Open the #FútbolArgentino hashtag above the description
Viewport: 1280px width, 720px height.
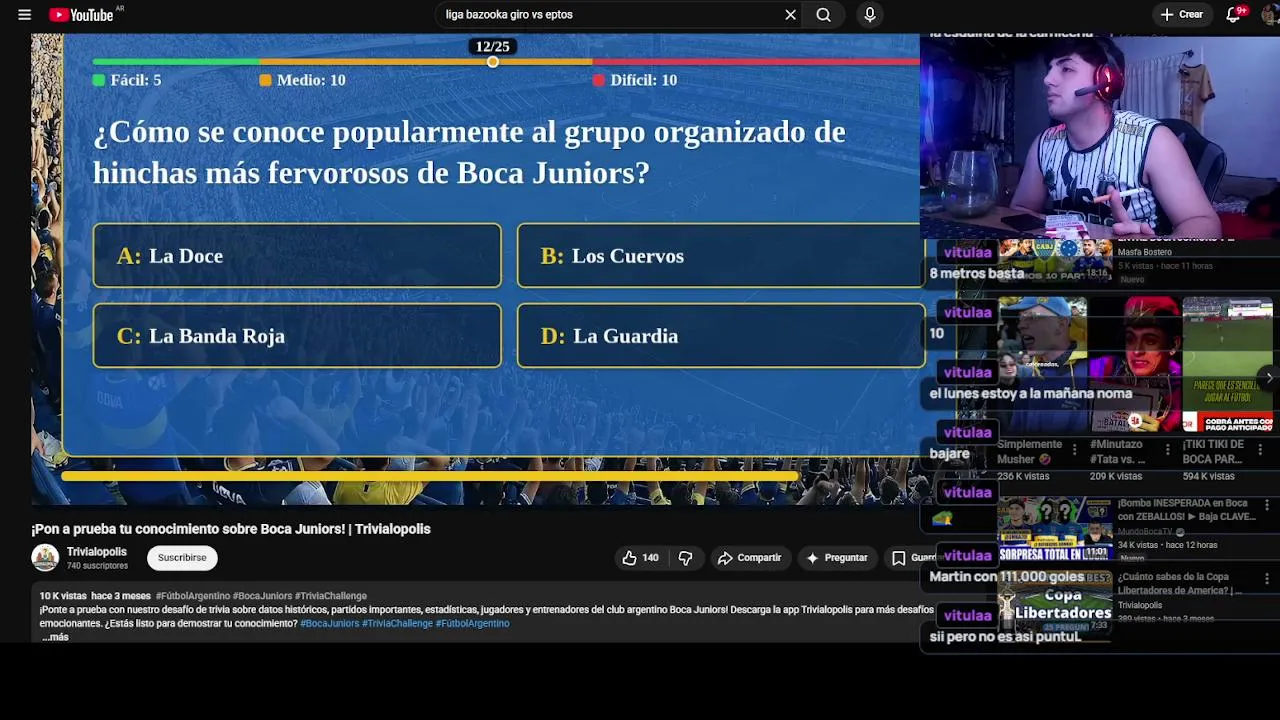192,596
